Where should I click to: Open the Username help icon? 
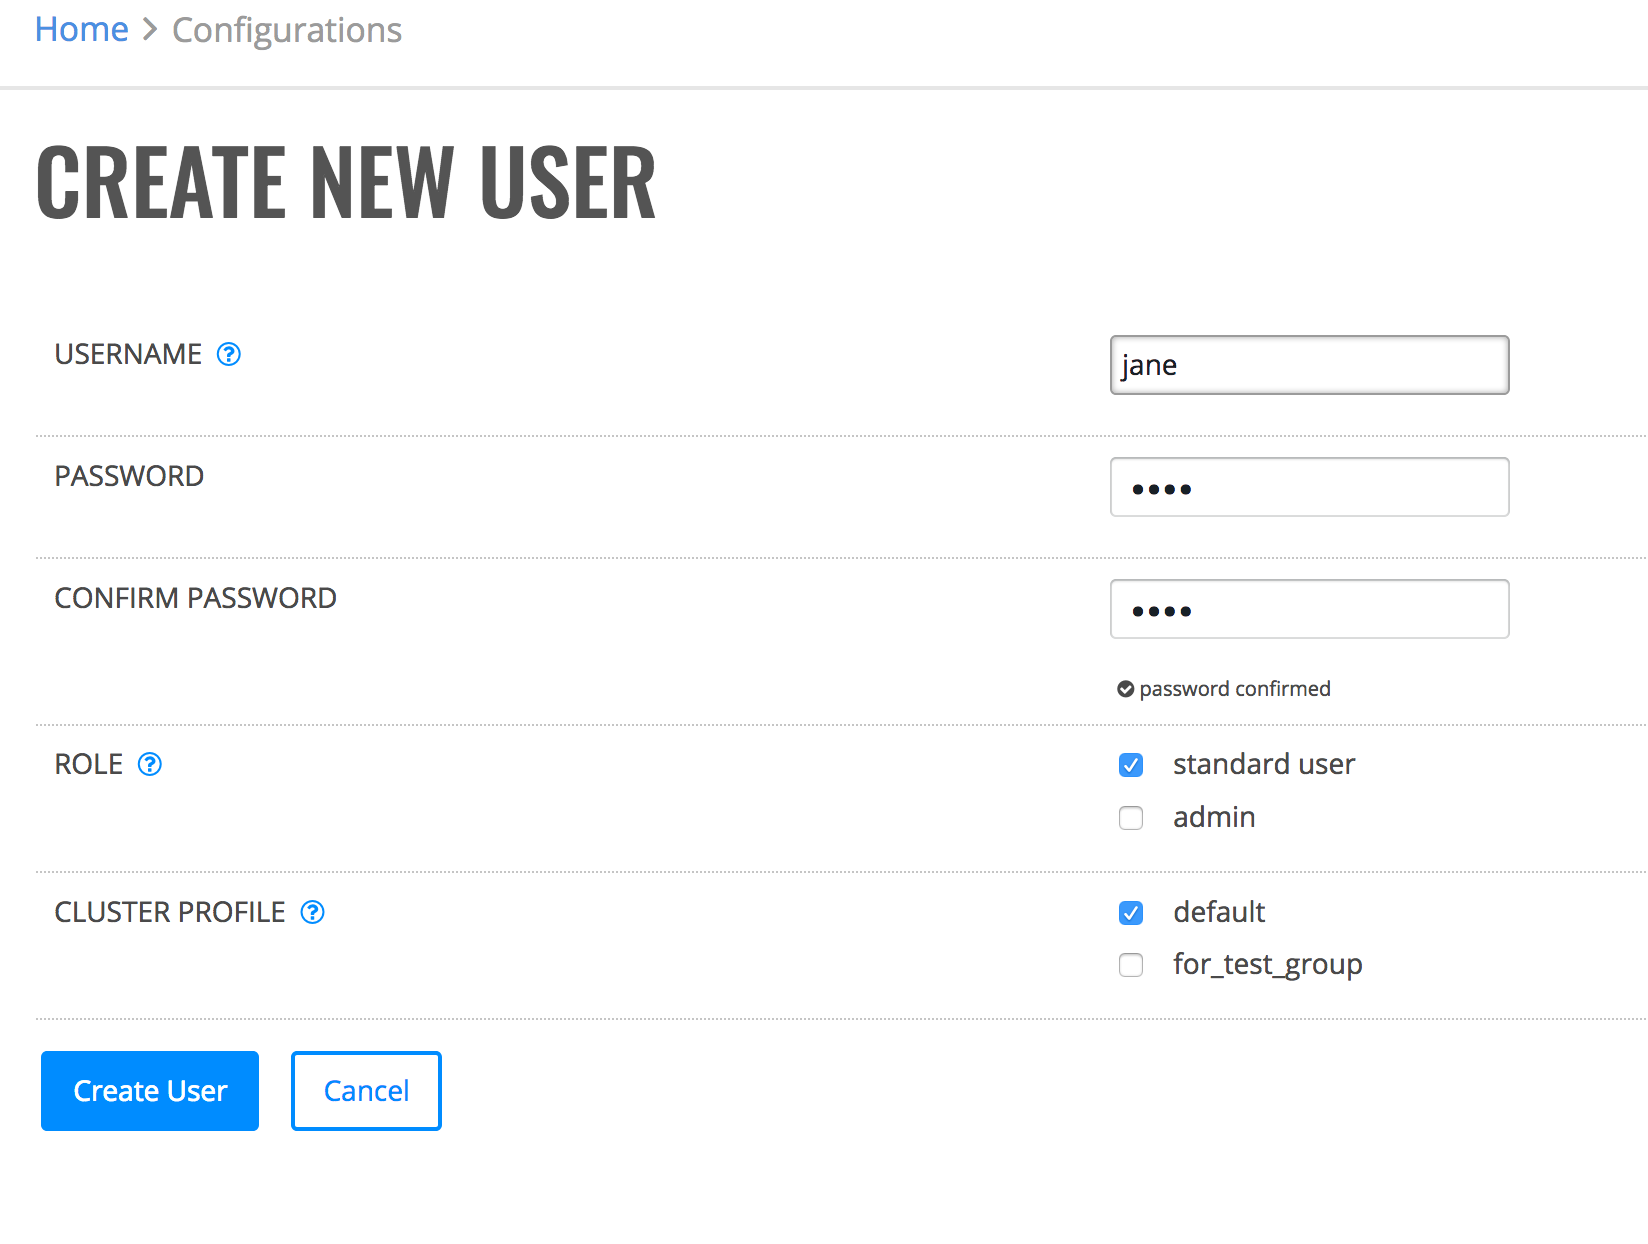pos(229,354)
